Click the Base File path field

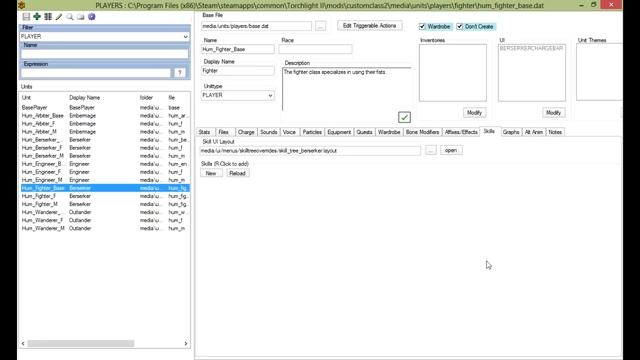click(256, 26)
